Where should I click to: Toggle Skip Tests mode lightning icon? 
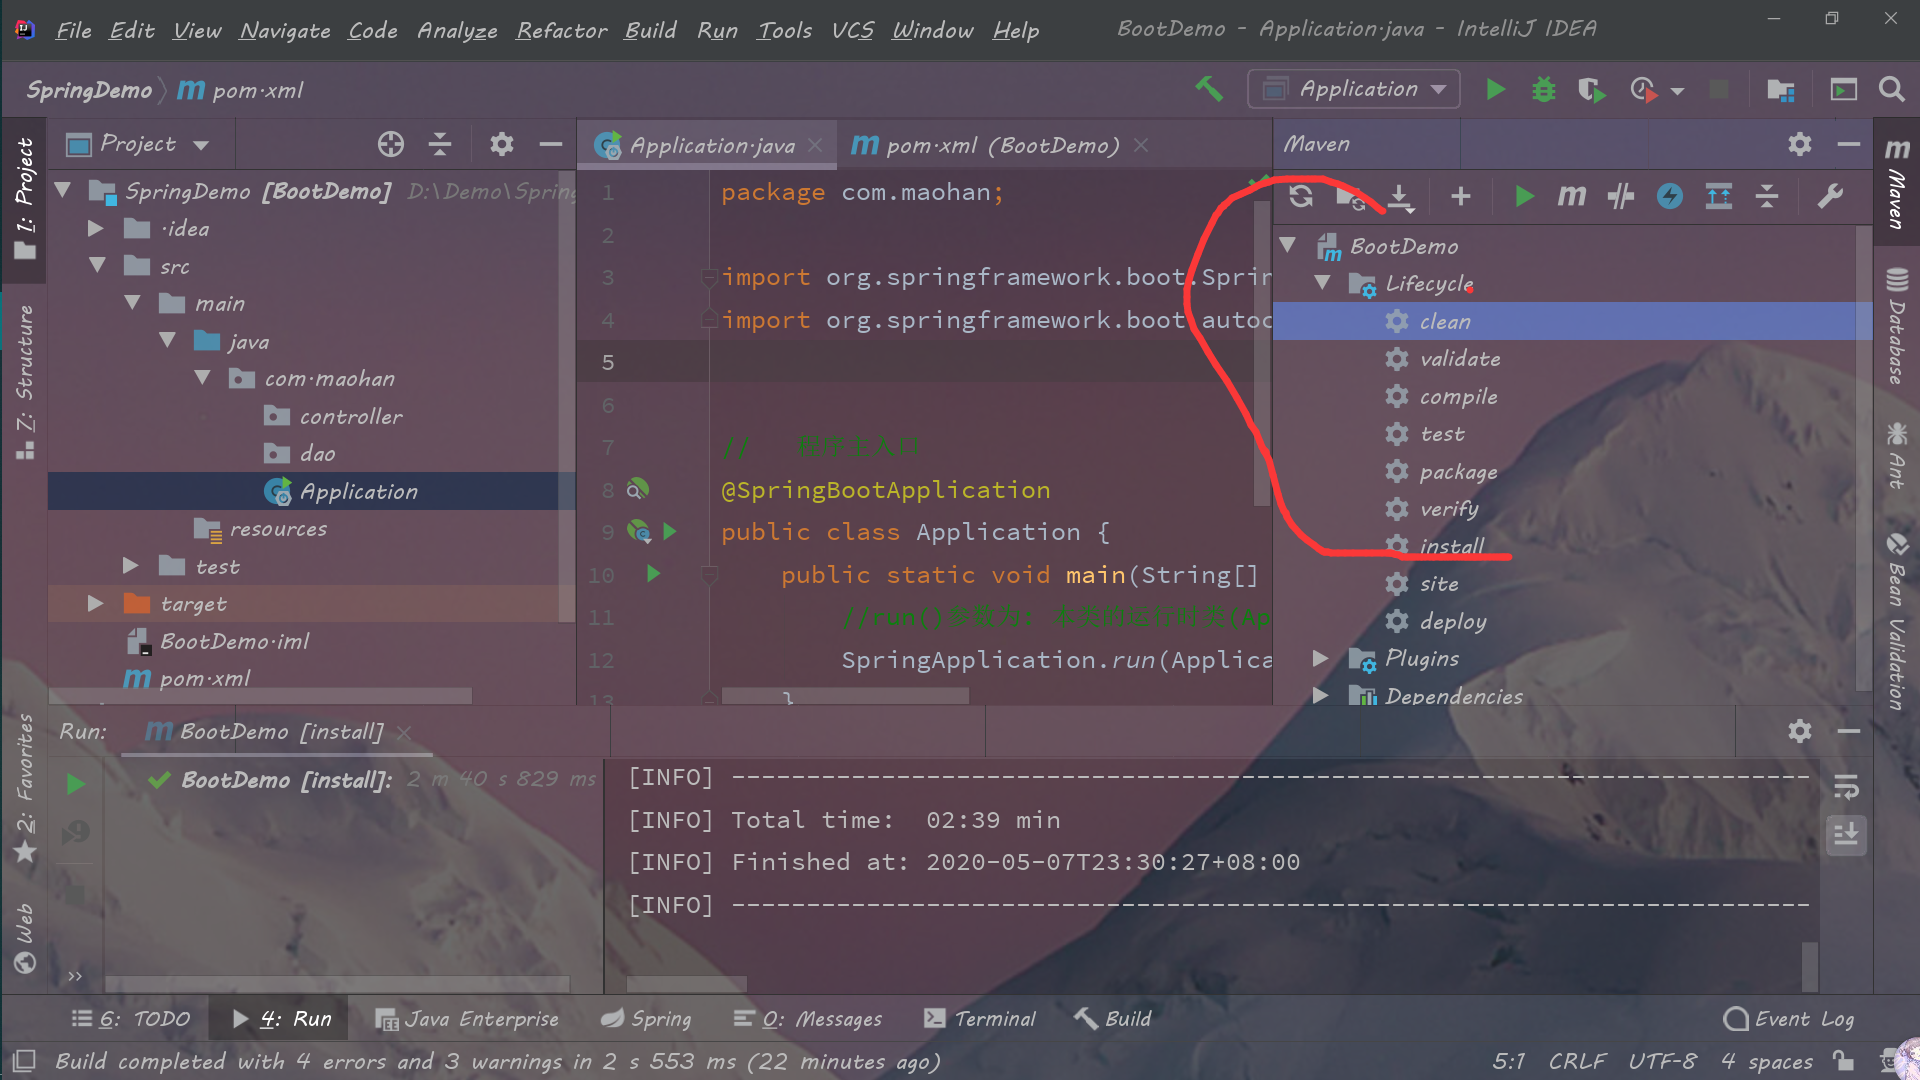[1669, 196]
